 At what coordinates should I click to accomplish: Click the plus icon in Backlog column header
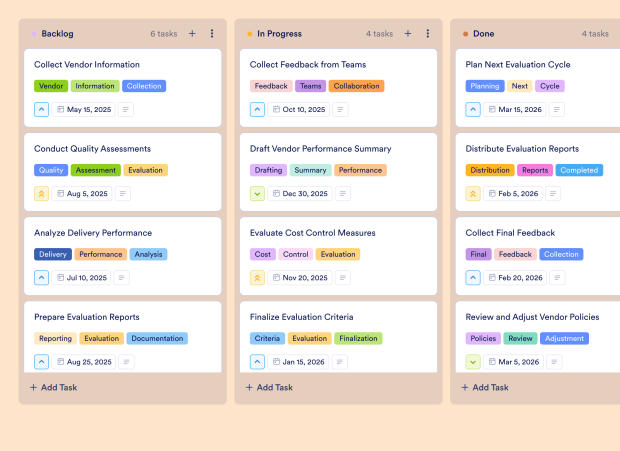click(192, 34)
